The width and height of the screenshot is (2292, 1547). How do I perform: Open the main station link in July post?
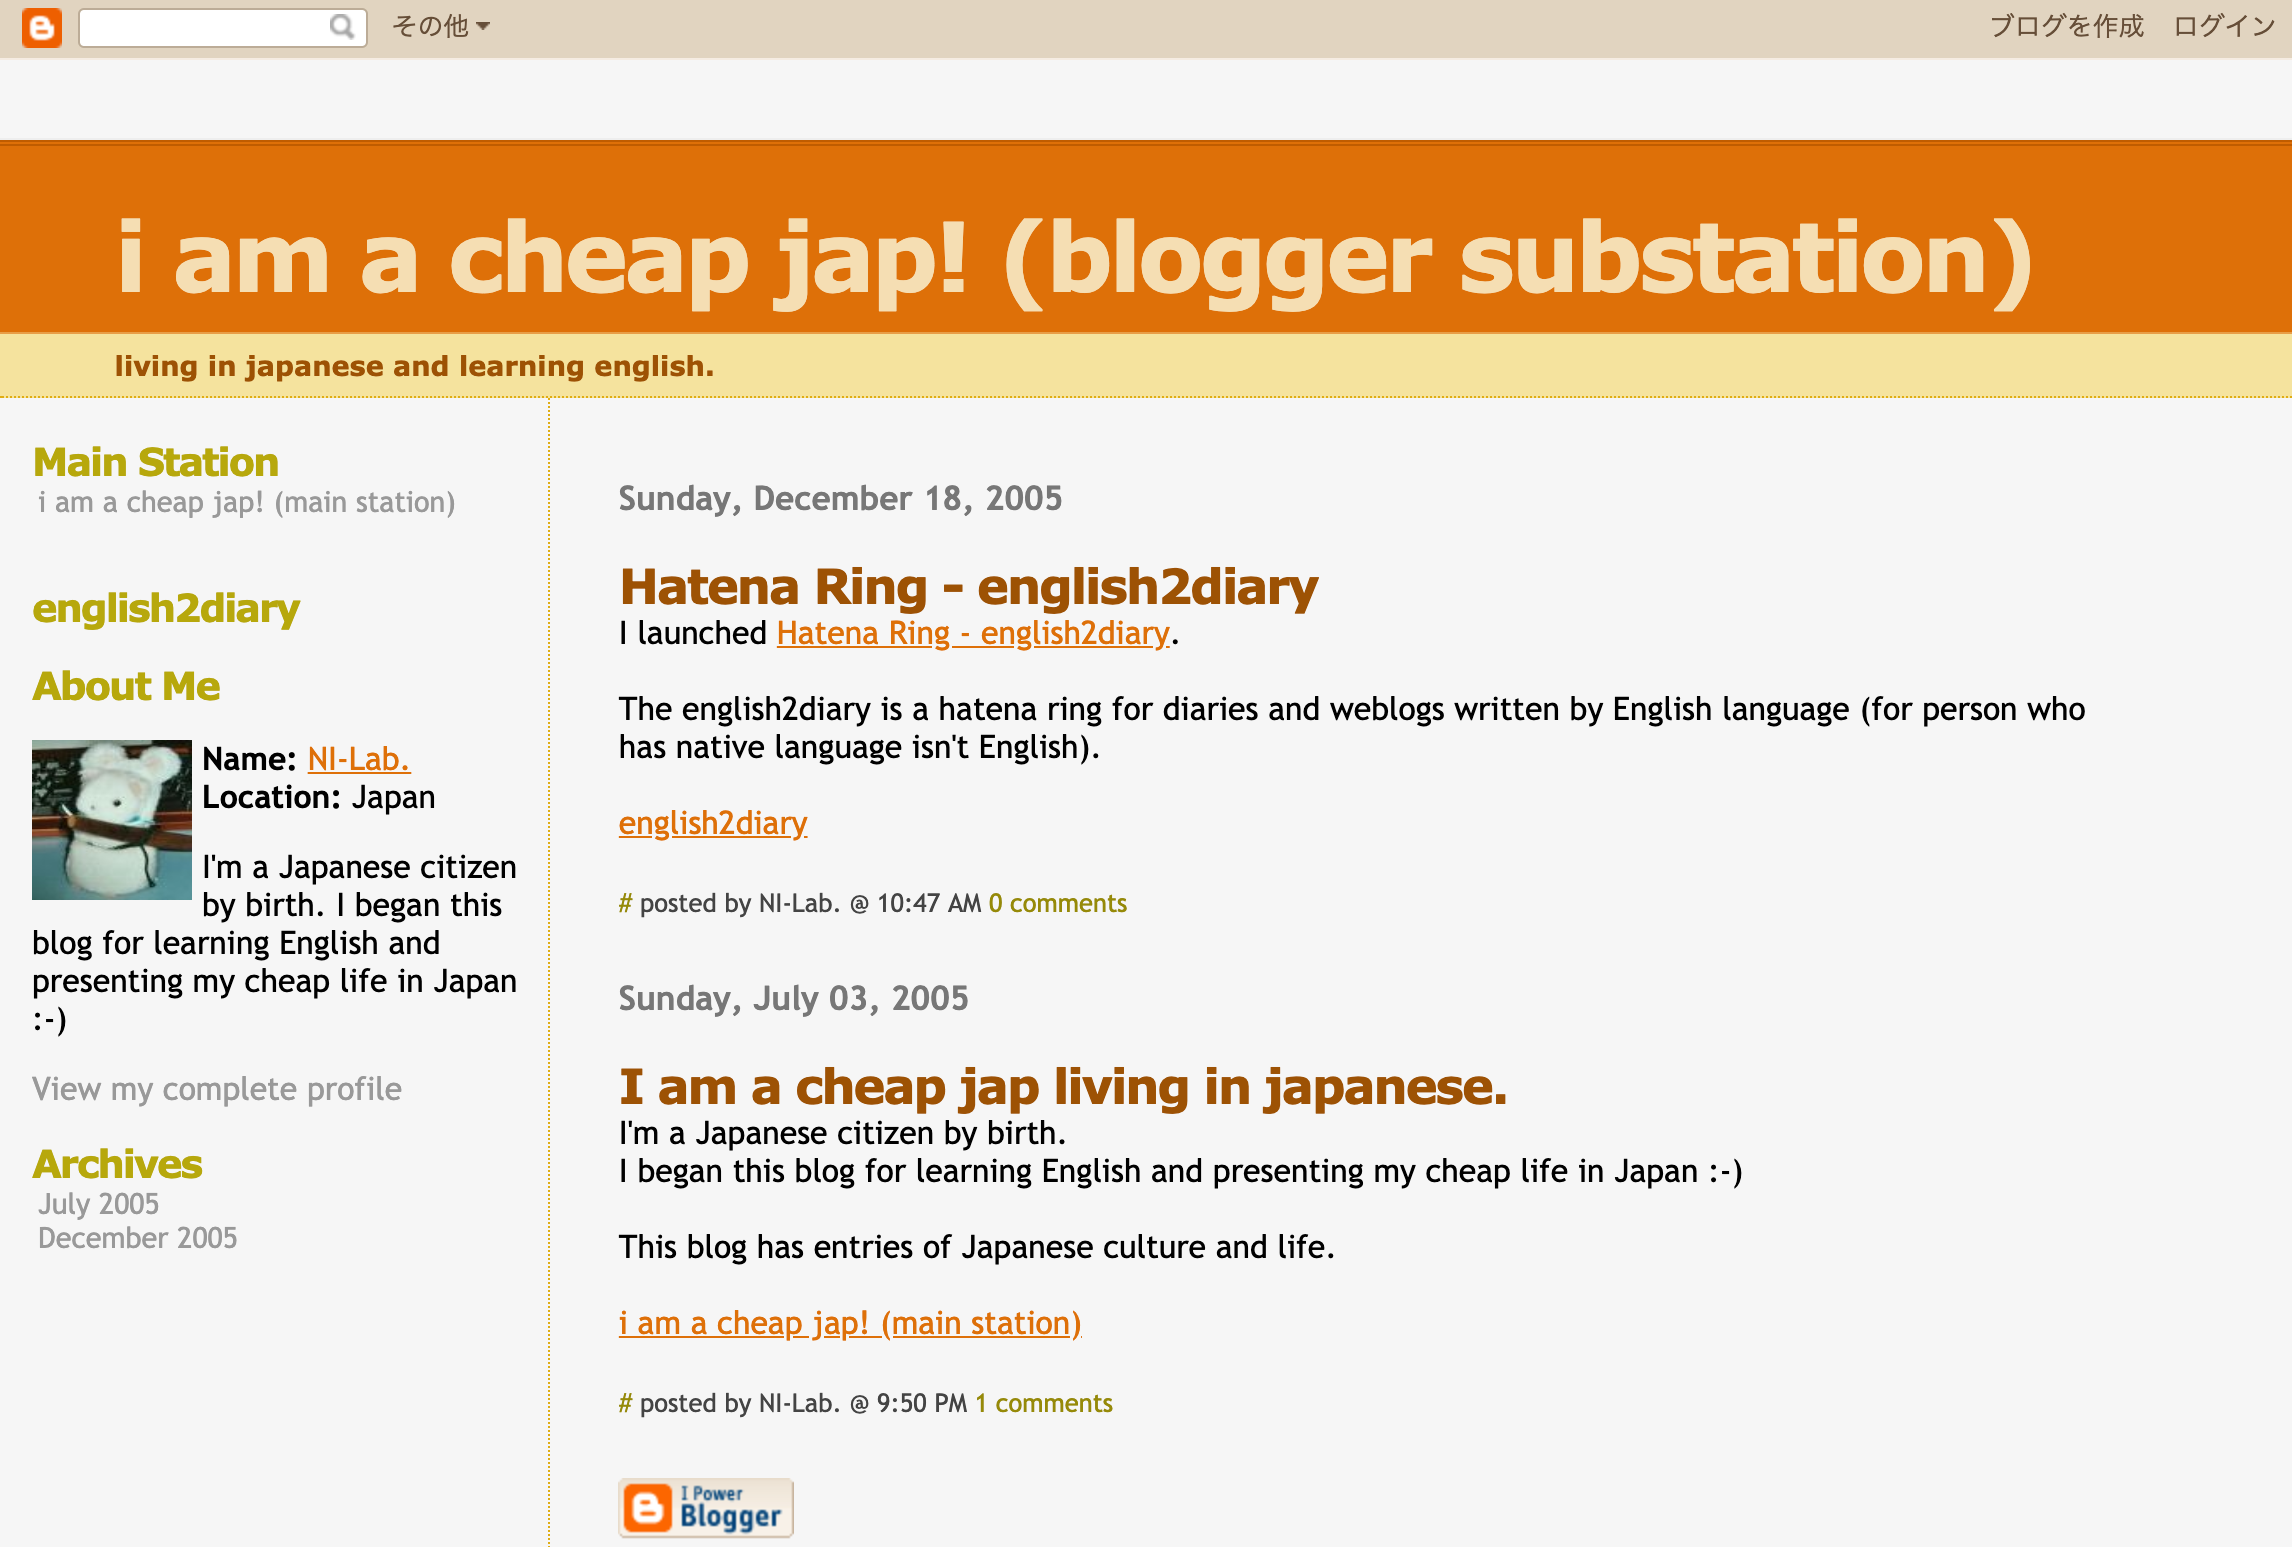850,1323
